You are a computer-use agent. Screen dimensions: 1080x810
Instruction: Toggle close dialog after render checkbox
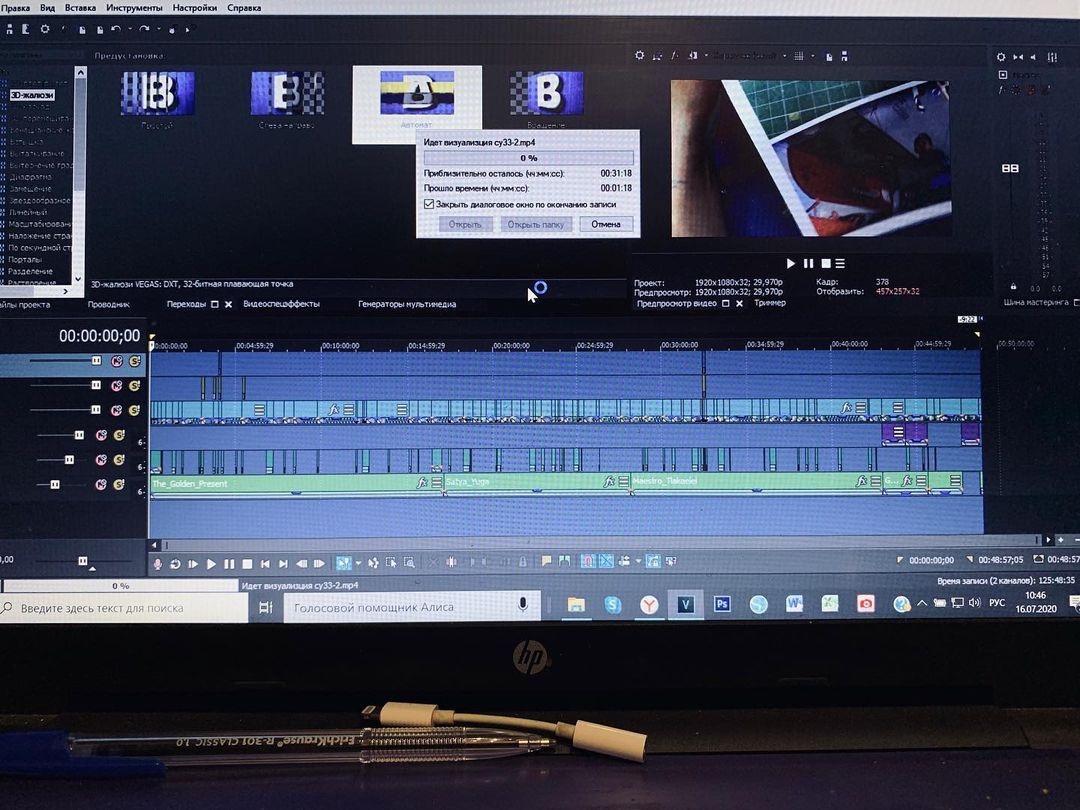(x=428, y=205)
